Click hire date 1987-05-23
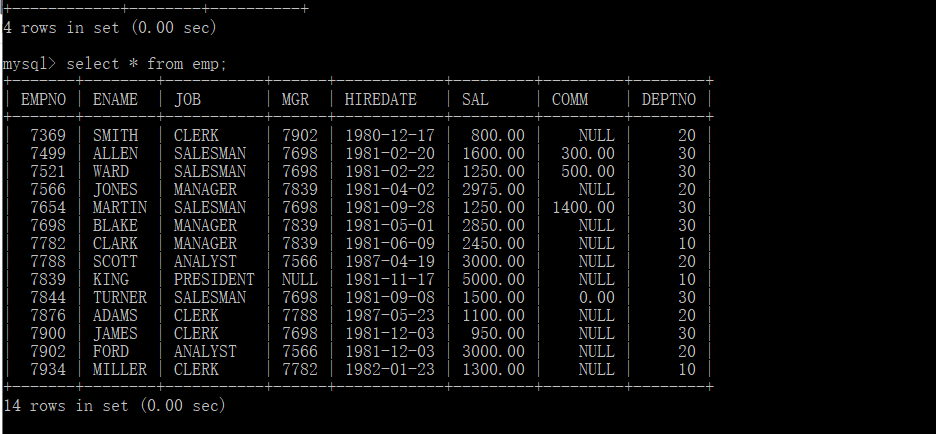 pos(390,315)
